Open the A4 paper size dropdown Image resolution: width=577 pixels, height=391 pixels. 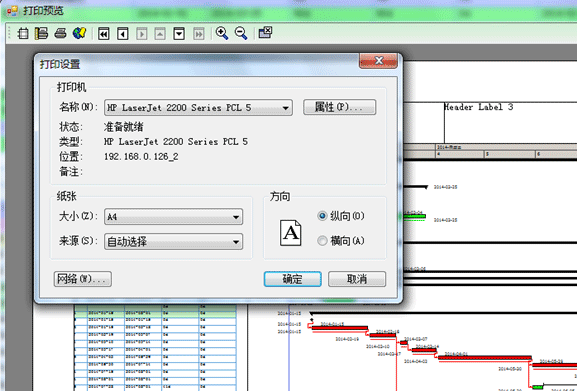click(x=173, y=217)
